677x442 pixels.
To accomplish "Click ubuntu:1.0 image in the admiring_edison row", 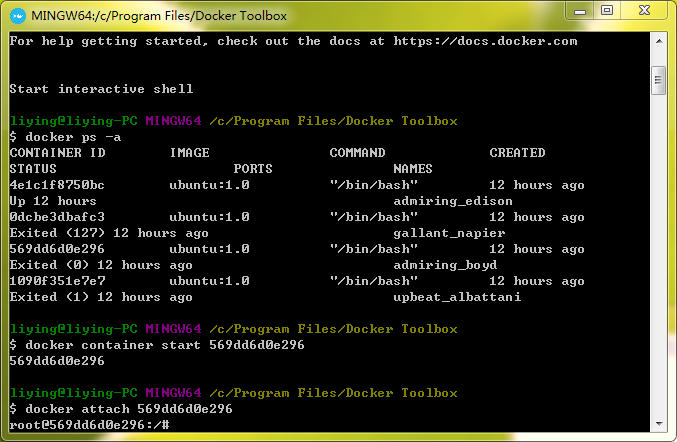I will (209, 185).
